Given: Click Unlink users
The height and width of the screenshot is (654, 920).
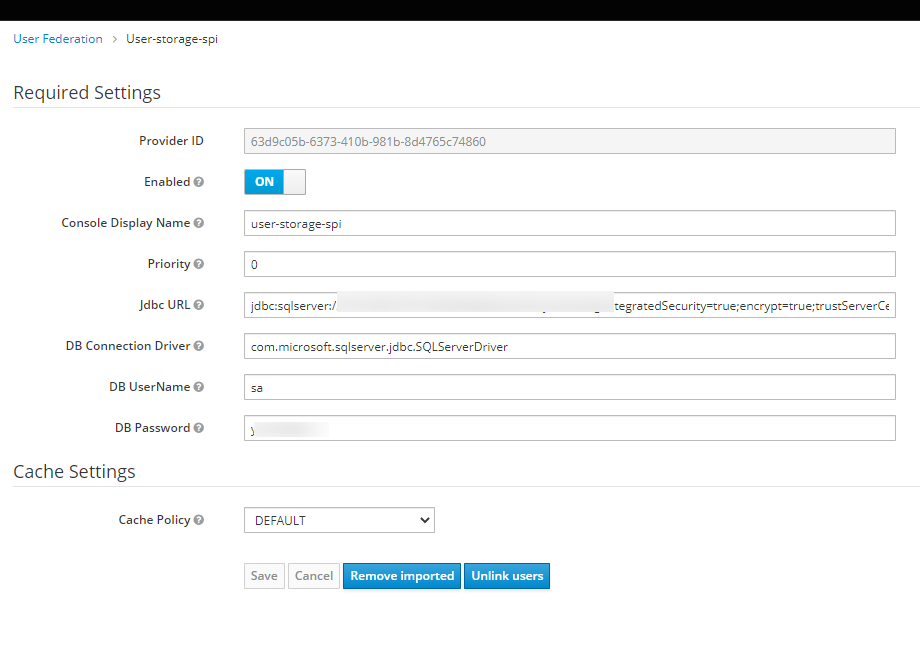Looking at the screenshot, I should coord(506,575).
